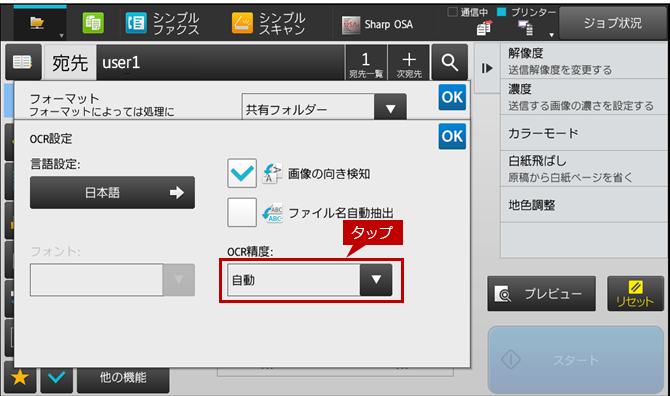
Task: Select the user1 destination field
Action: (220, 63)
